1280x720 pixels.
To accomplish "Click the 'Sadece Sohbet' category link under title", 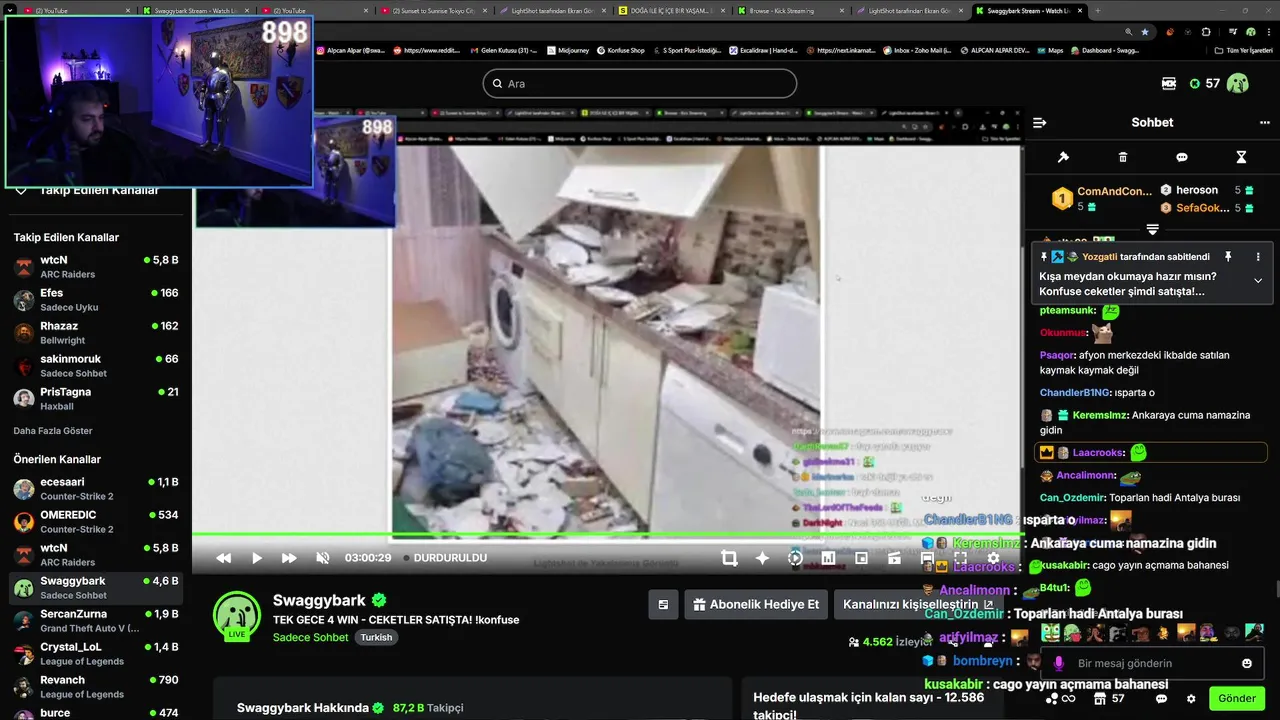I will point(311,637).
